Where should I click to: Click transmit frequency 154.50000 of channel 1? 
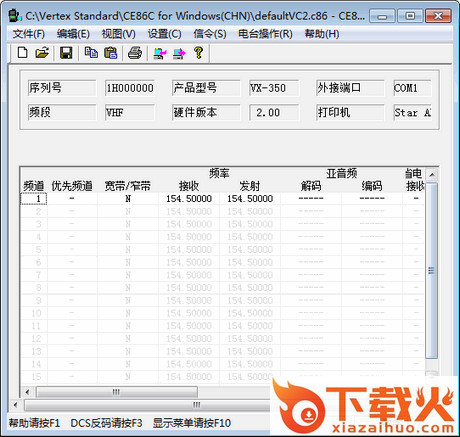click(x=250, y=199)
